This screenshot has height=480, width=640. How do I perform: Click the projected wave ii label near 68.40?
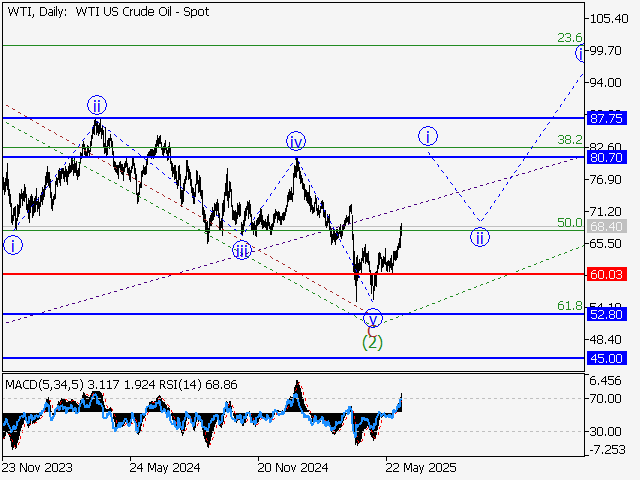(480, 237)
